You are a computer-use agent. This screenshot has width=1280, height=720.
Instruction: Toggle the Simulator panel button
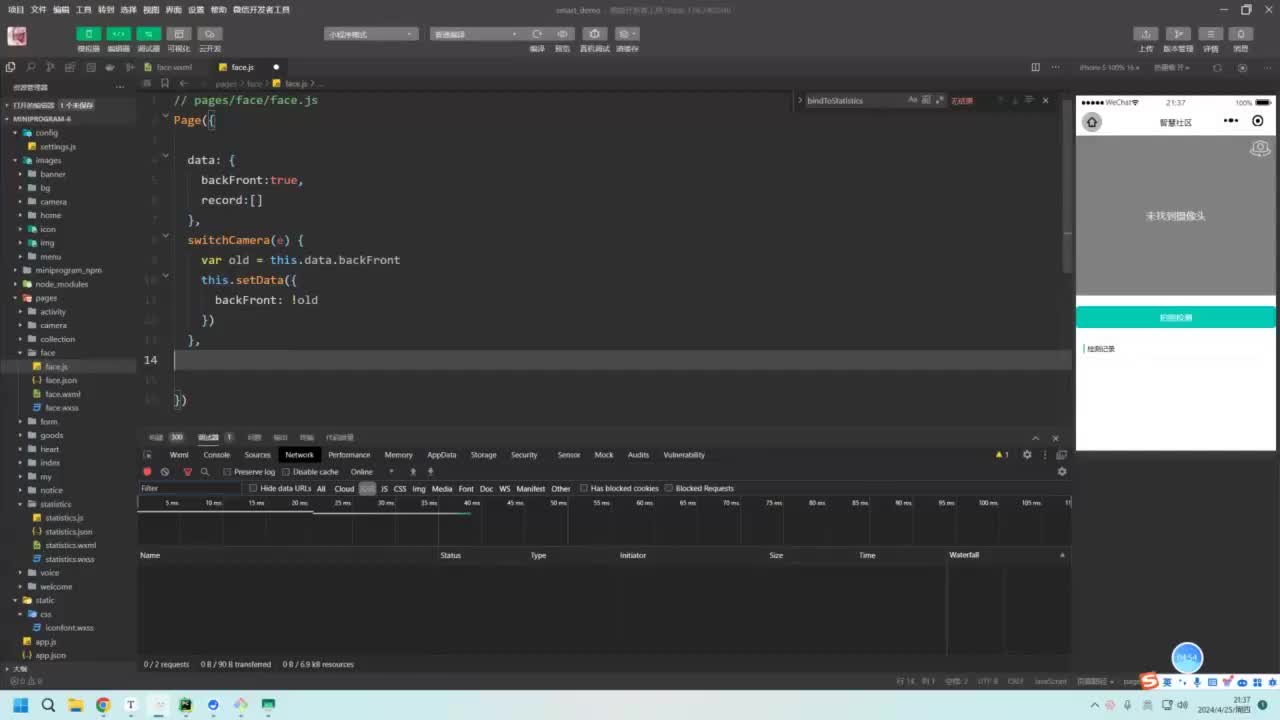(89, 34)
